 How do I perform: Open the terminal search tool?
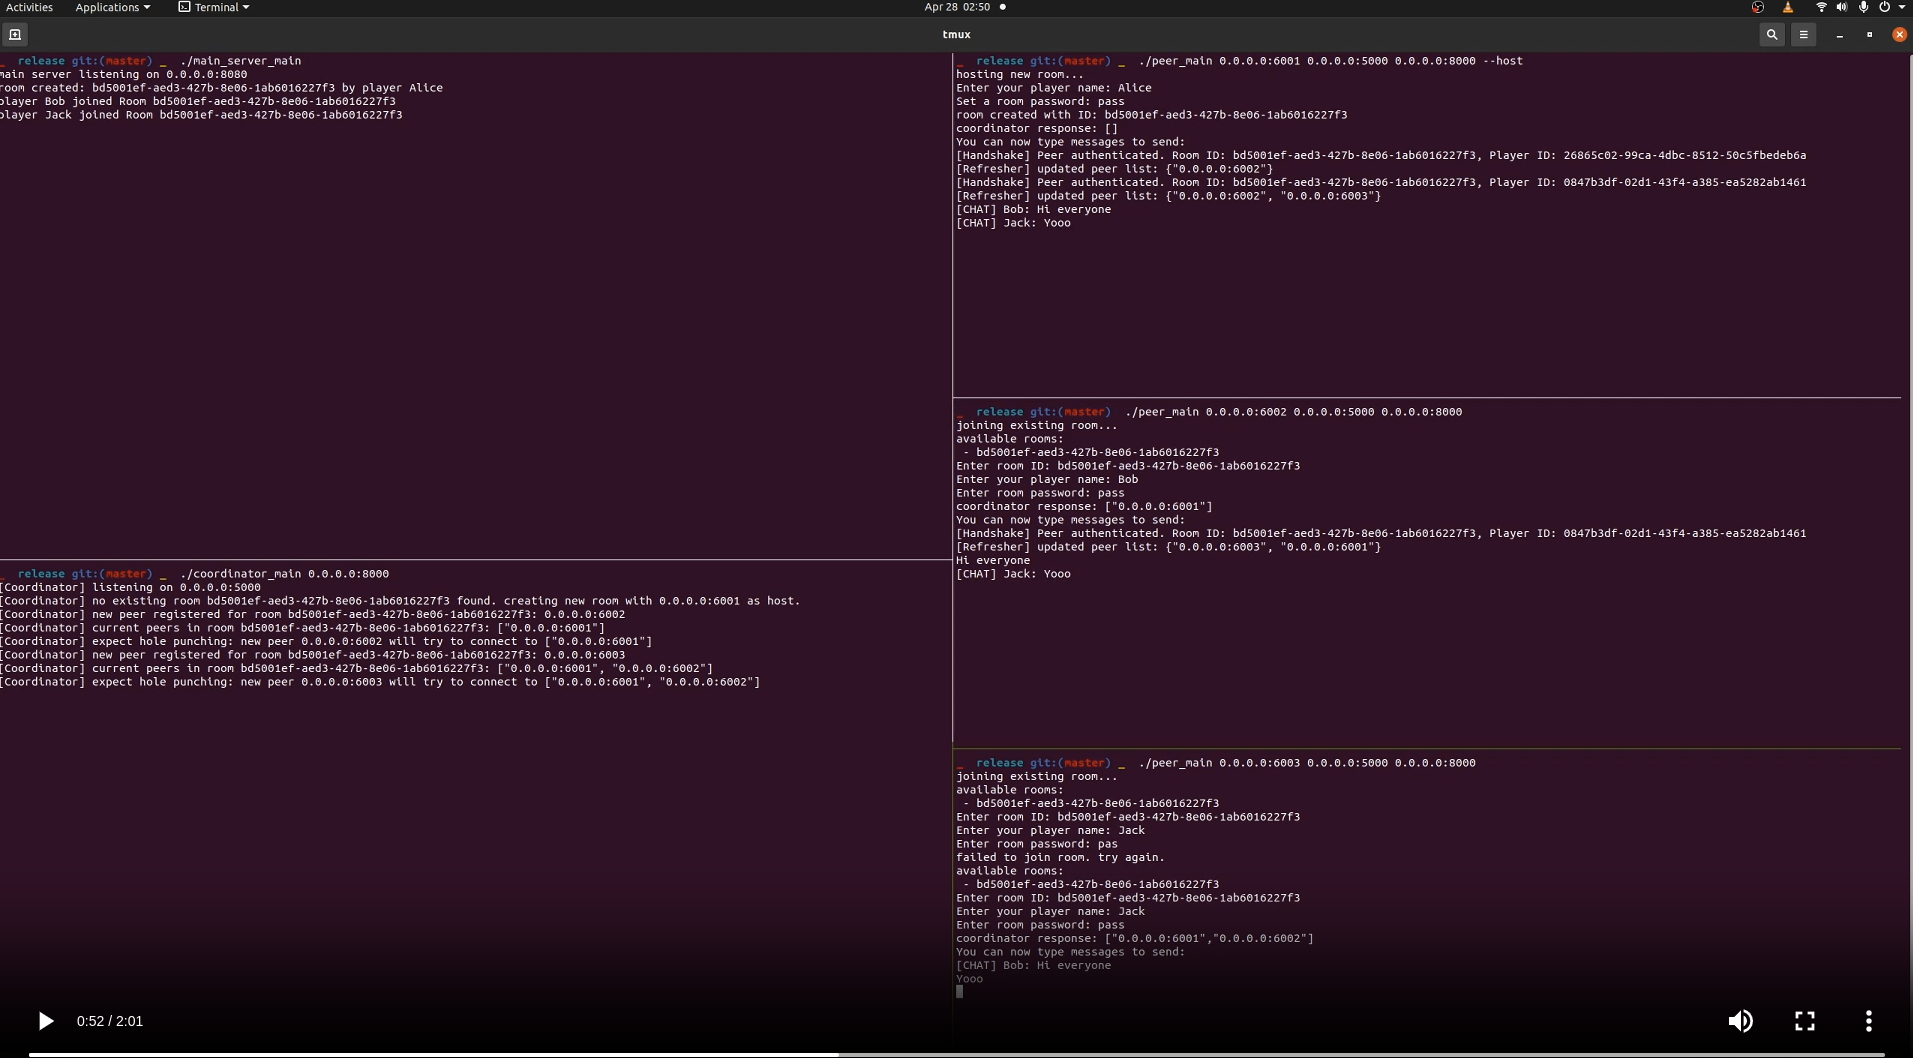click(1771, 34)
